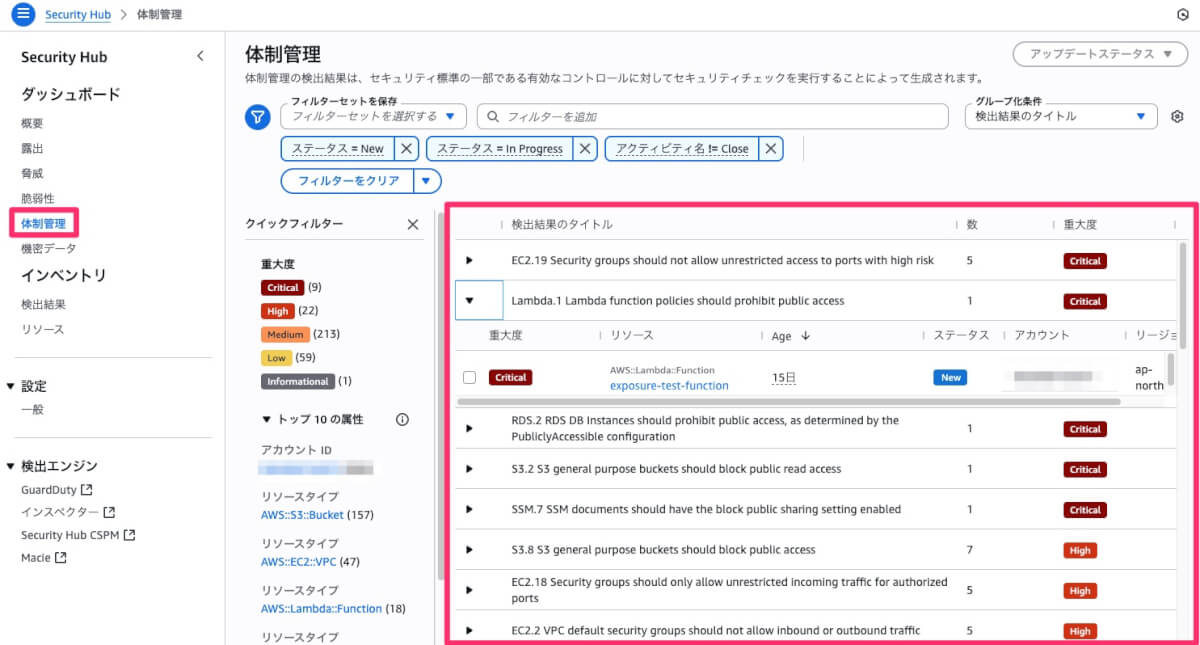The image size is (1200, 645).
Task: Expand the EC2.19 Security groups row
Action: point(469,260)
